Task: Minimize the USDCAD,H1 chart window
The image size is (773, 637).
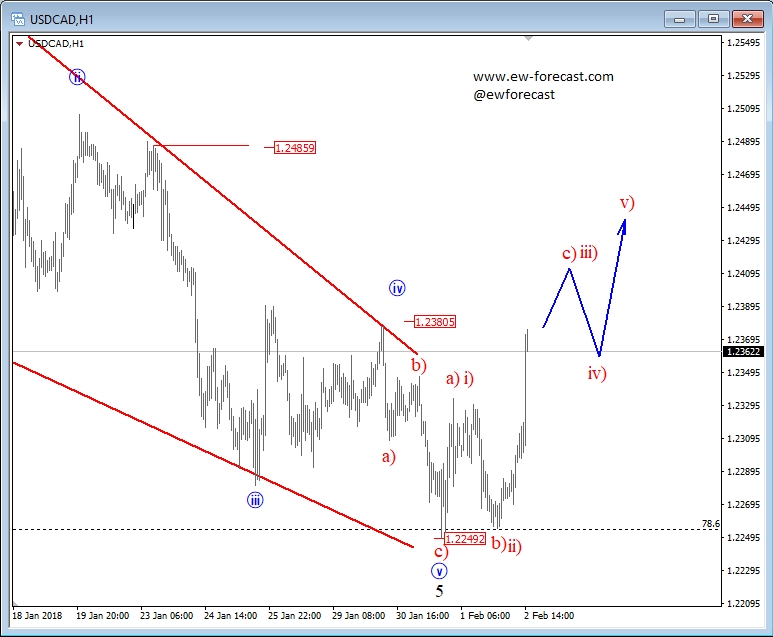Action: click(x=679, y=19)
